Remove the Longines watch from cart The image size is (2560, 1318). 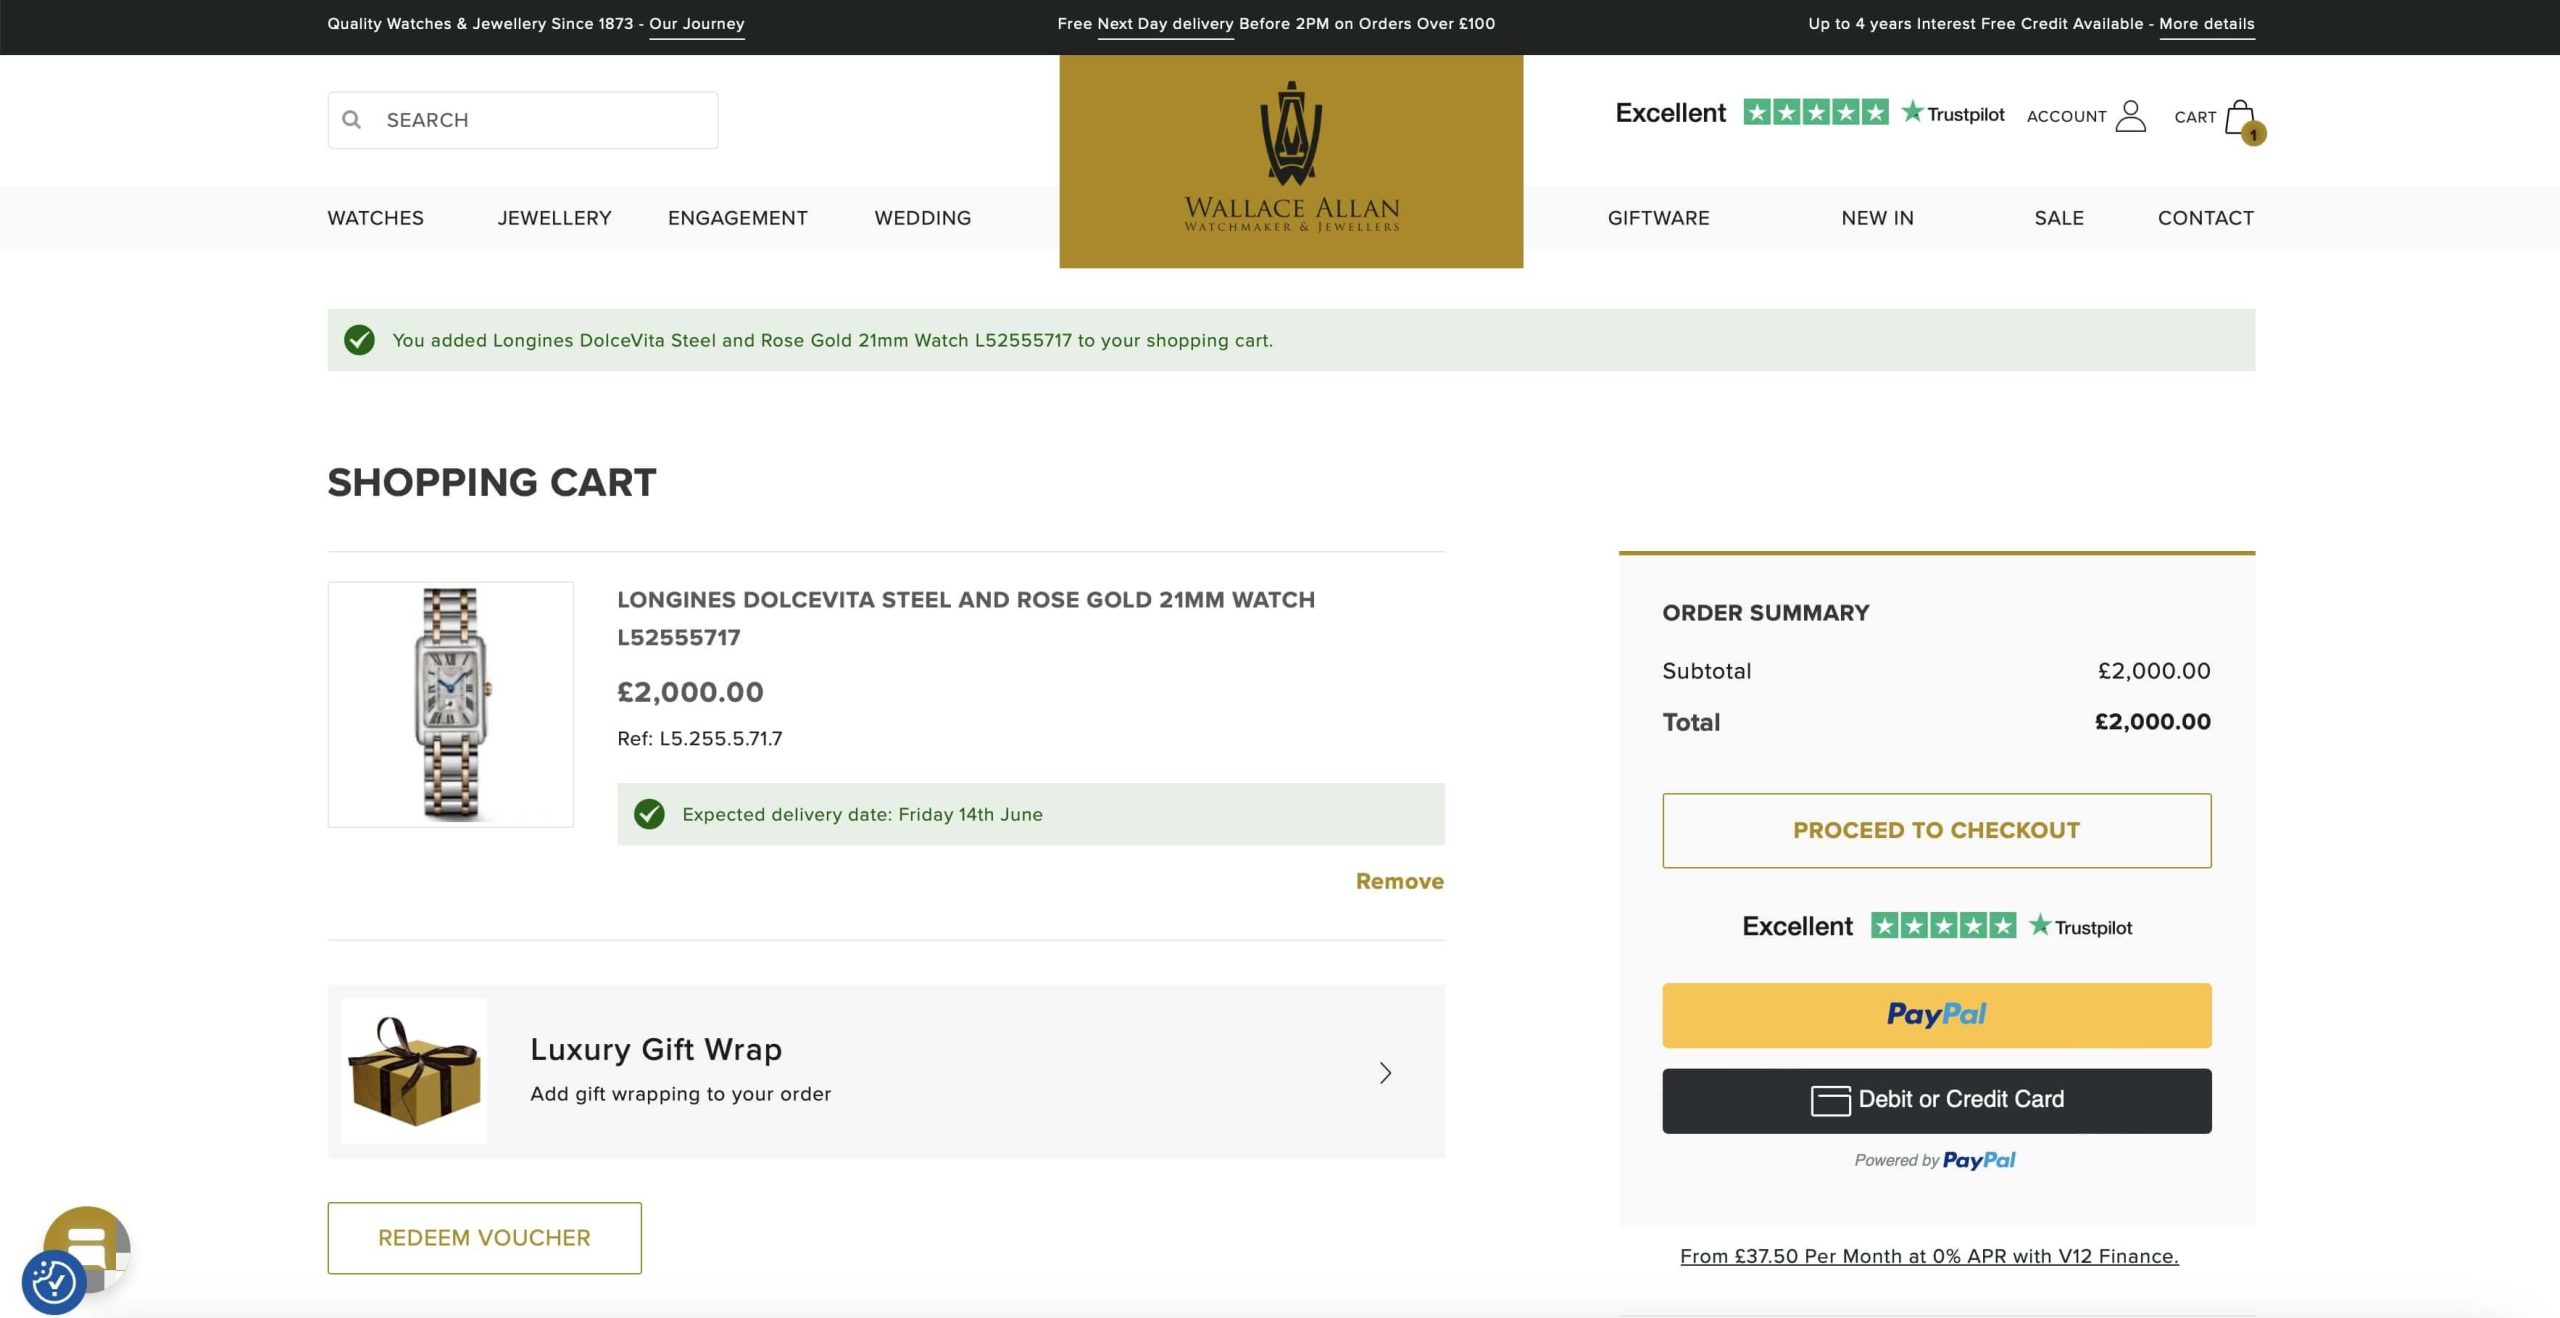click(1399, 881)
